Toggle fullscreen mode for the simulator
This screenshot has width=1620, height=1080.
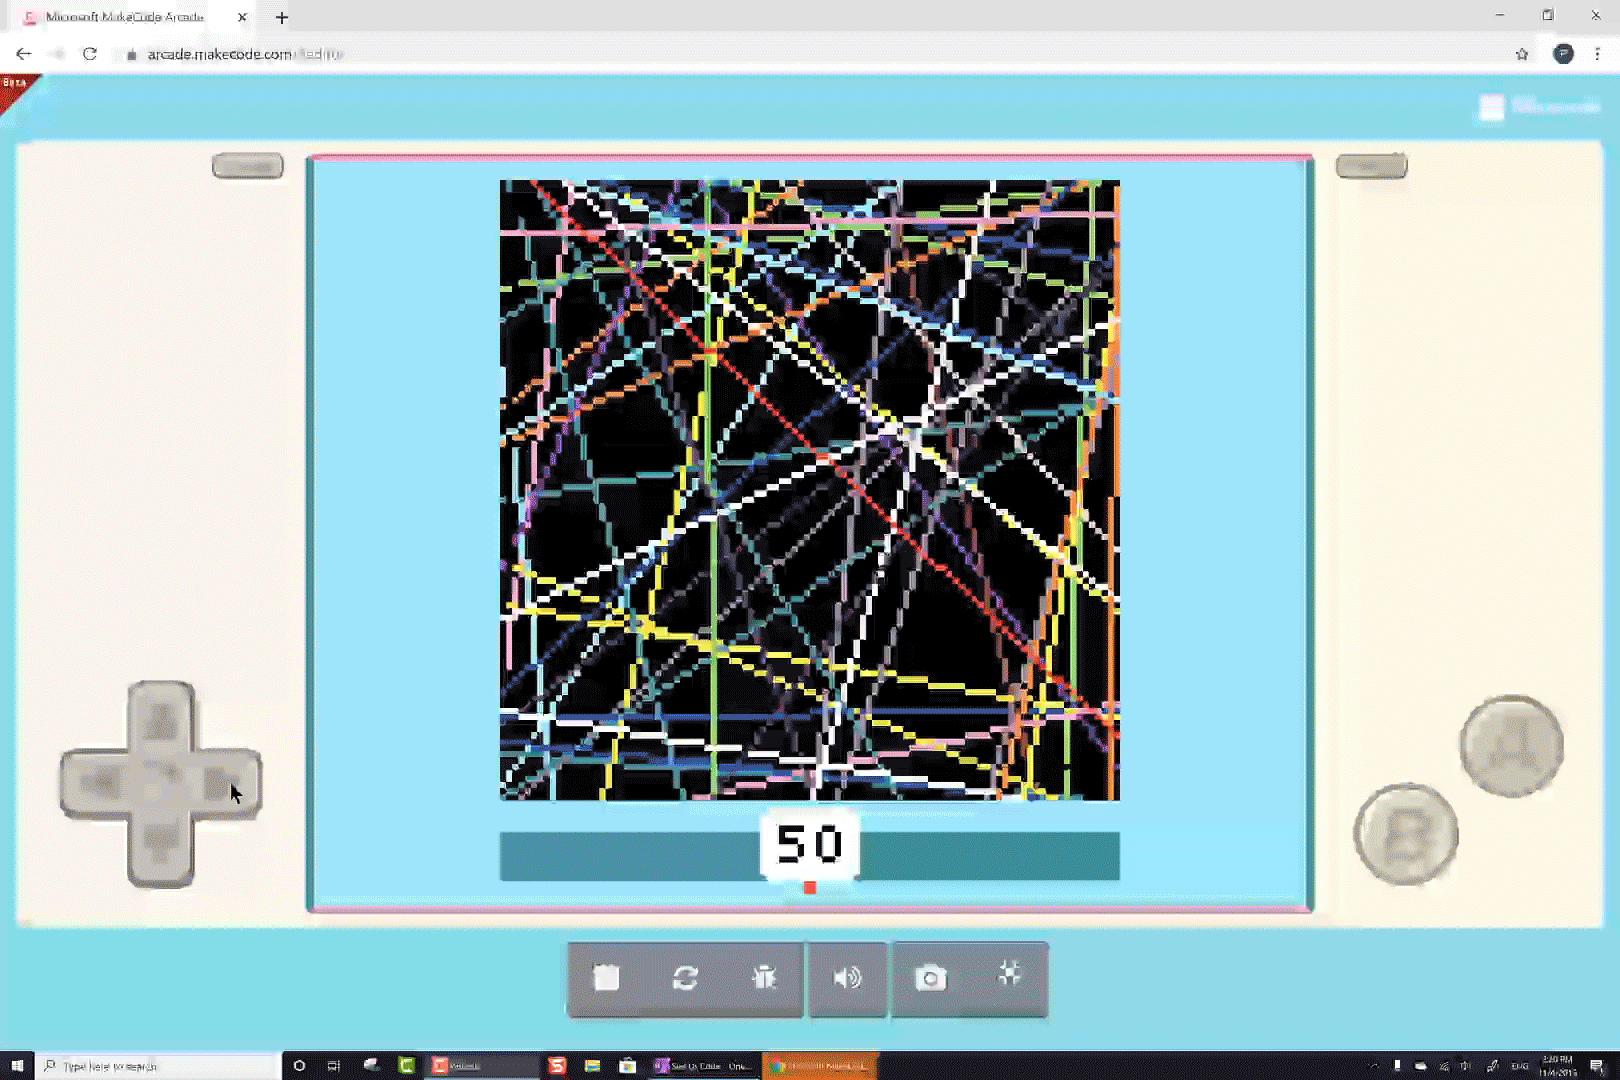1010,980
